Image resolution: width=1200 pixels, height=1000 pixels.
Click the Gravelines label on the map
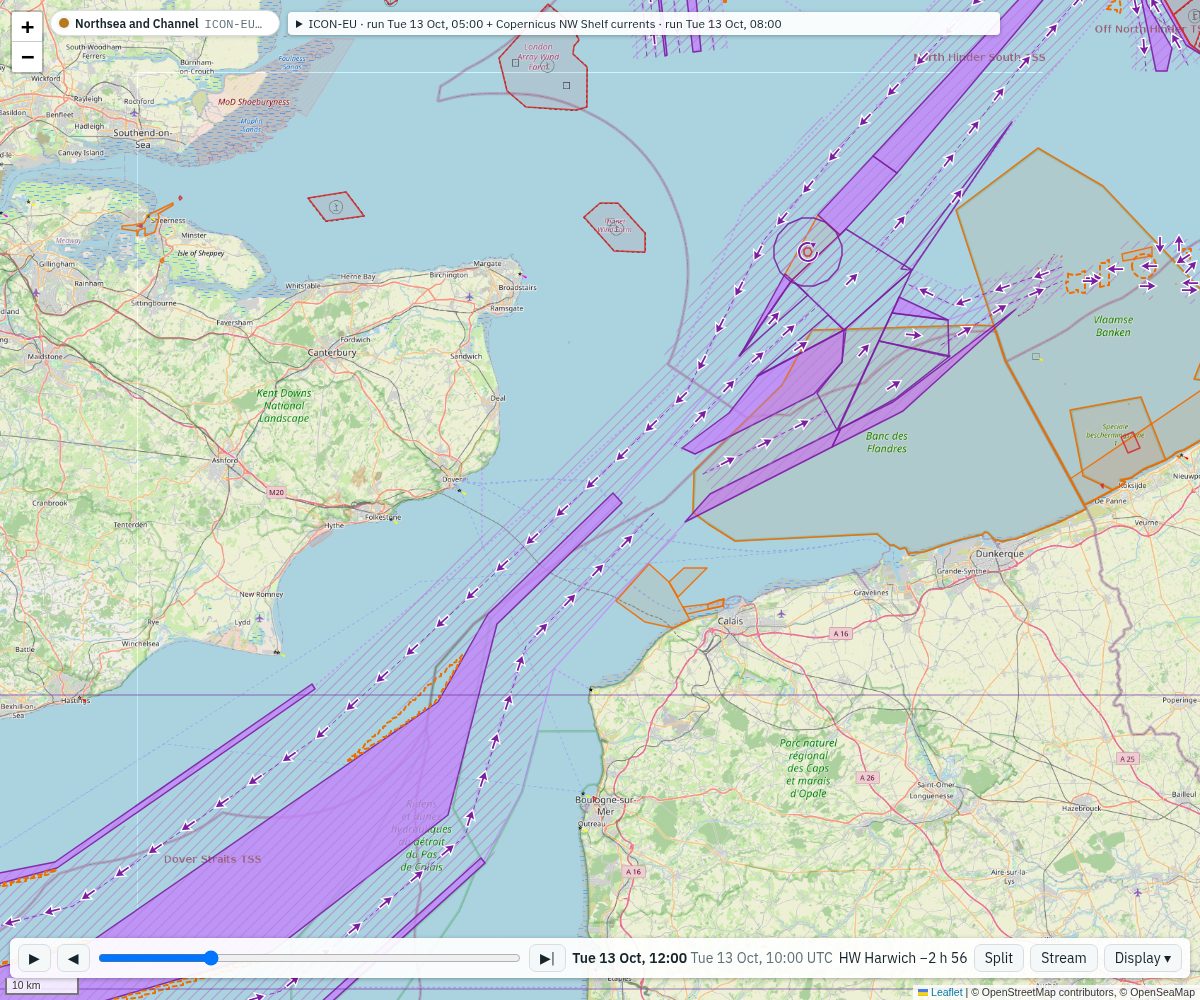pyautogui.click(x=871, y=592)
